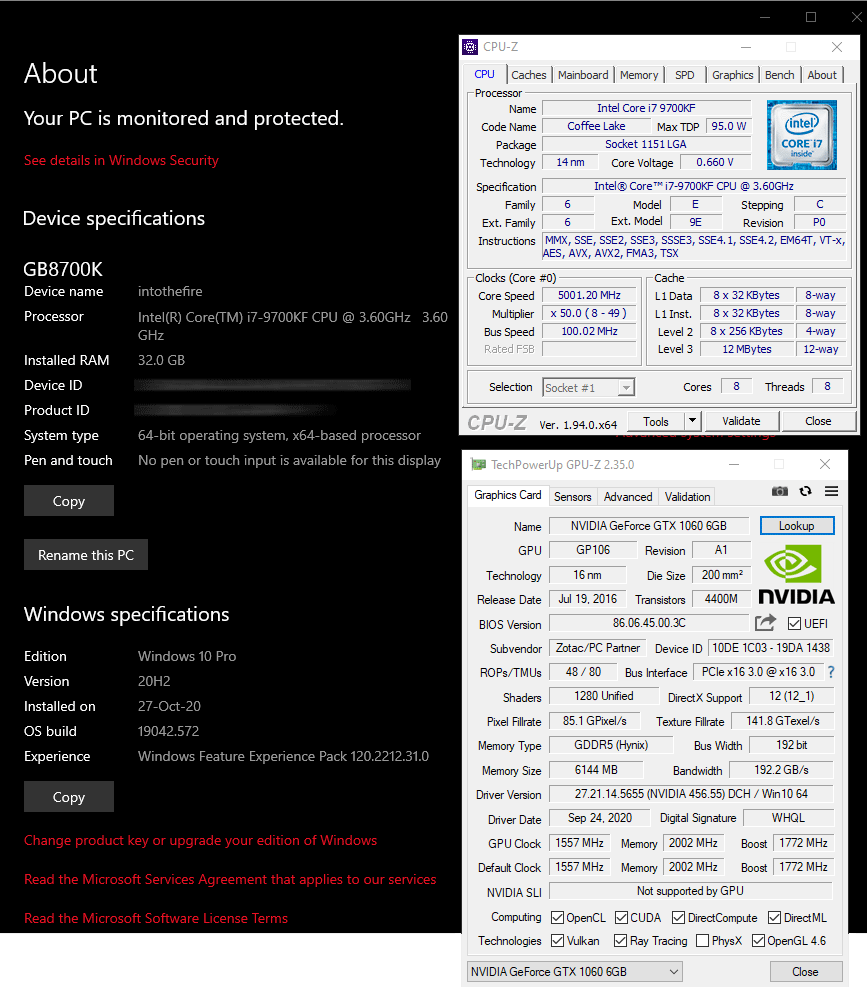Maximize the Settings About window

(x=811, y=17)
